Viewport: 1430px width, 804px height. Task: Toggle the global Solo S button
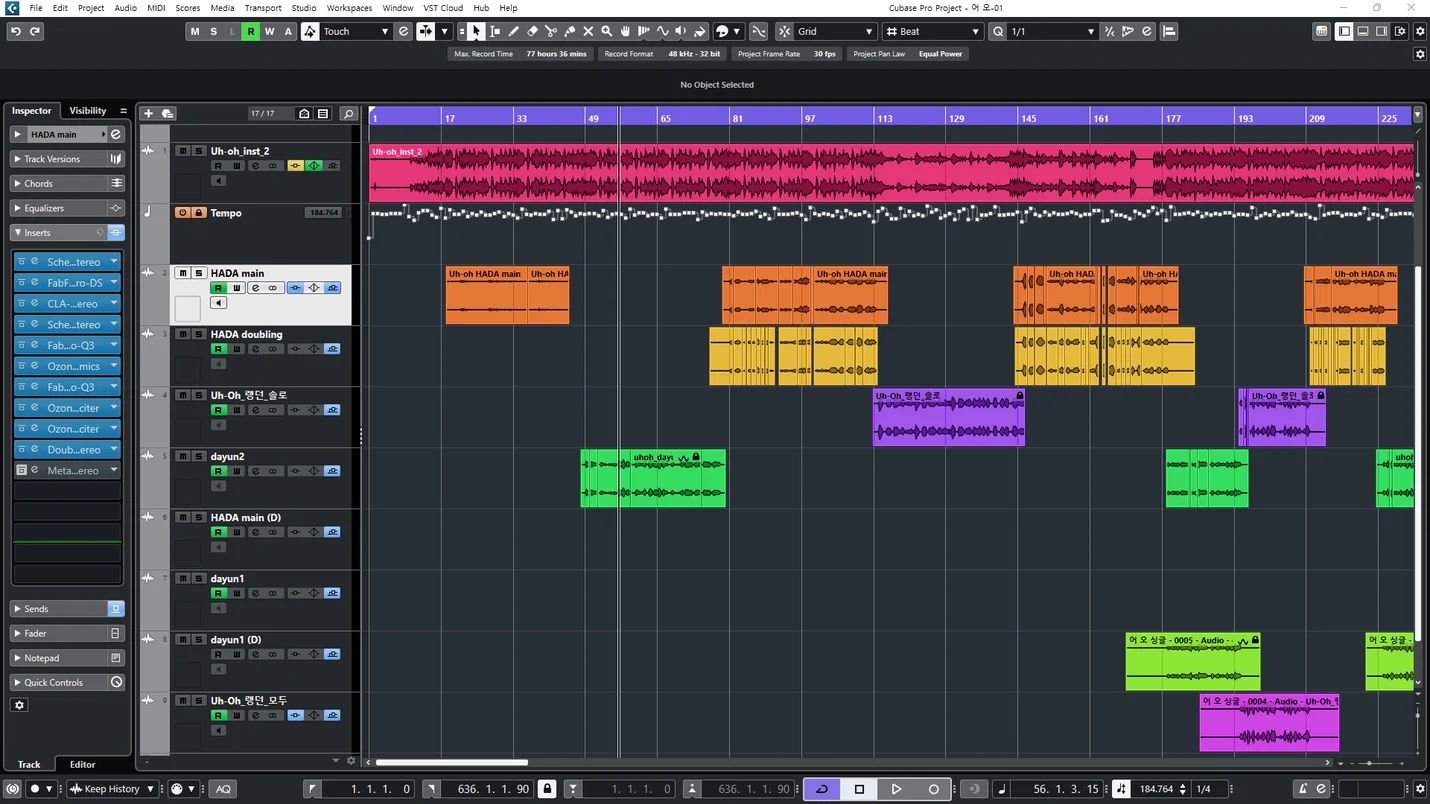(213, 31)
